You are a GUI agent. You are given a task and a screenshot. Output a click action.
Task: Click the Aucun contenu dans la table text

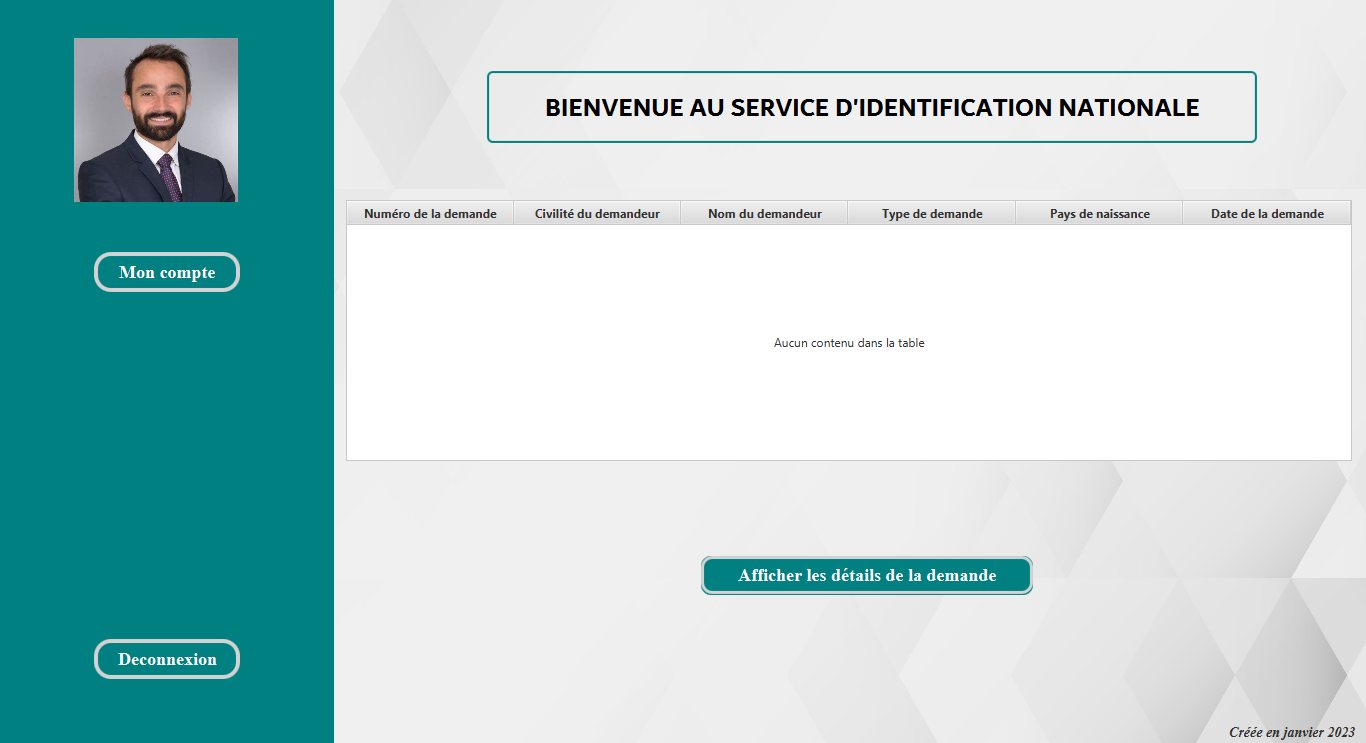pos(848,342)
